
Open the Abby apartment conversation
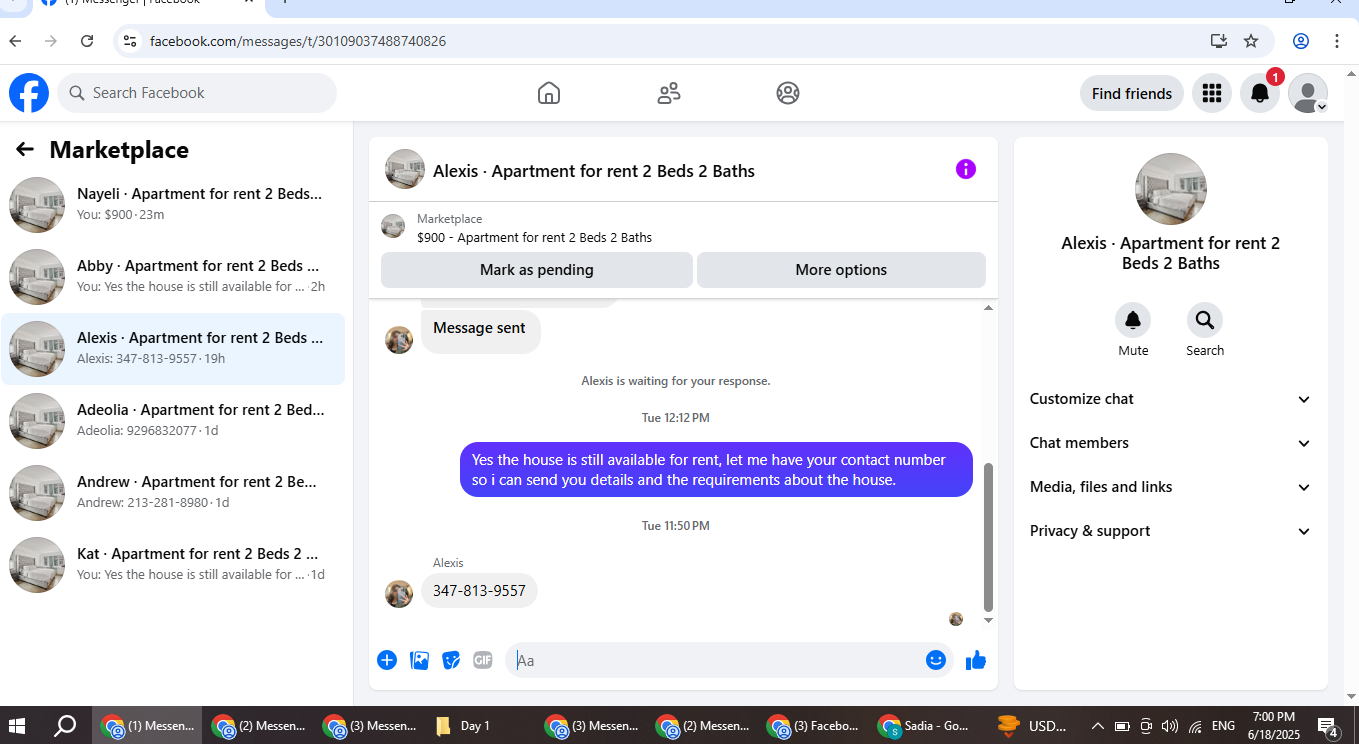pos(173,277)
